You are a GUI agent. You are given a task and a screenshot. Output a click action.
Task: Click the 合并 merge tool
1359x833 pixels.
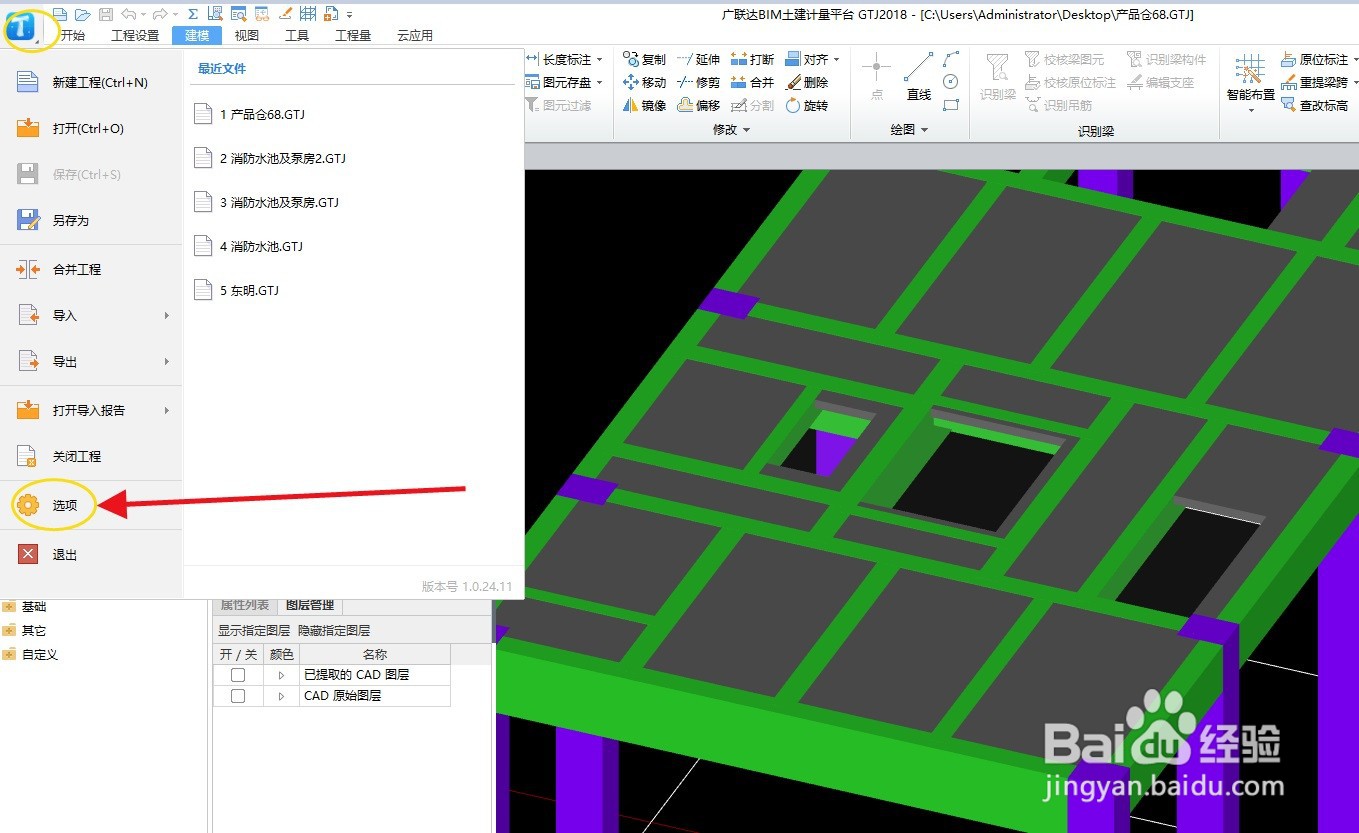tap(752, 82)
